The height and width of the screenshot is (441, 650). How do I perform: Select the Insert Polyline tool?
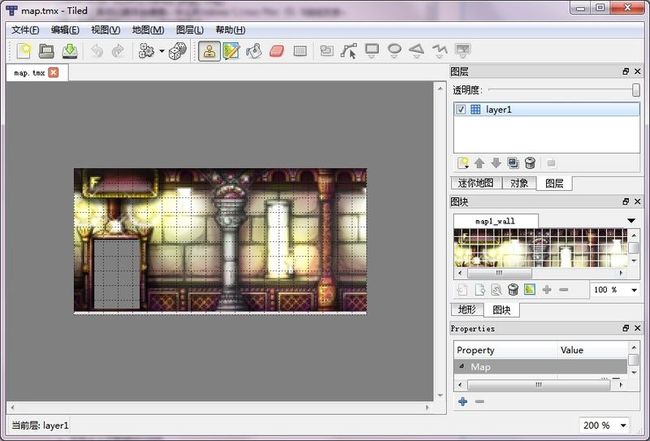coord(439,51)
